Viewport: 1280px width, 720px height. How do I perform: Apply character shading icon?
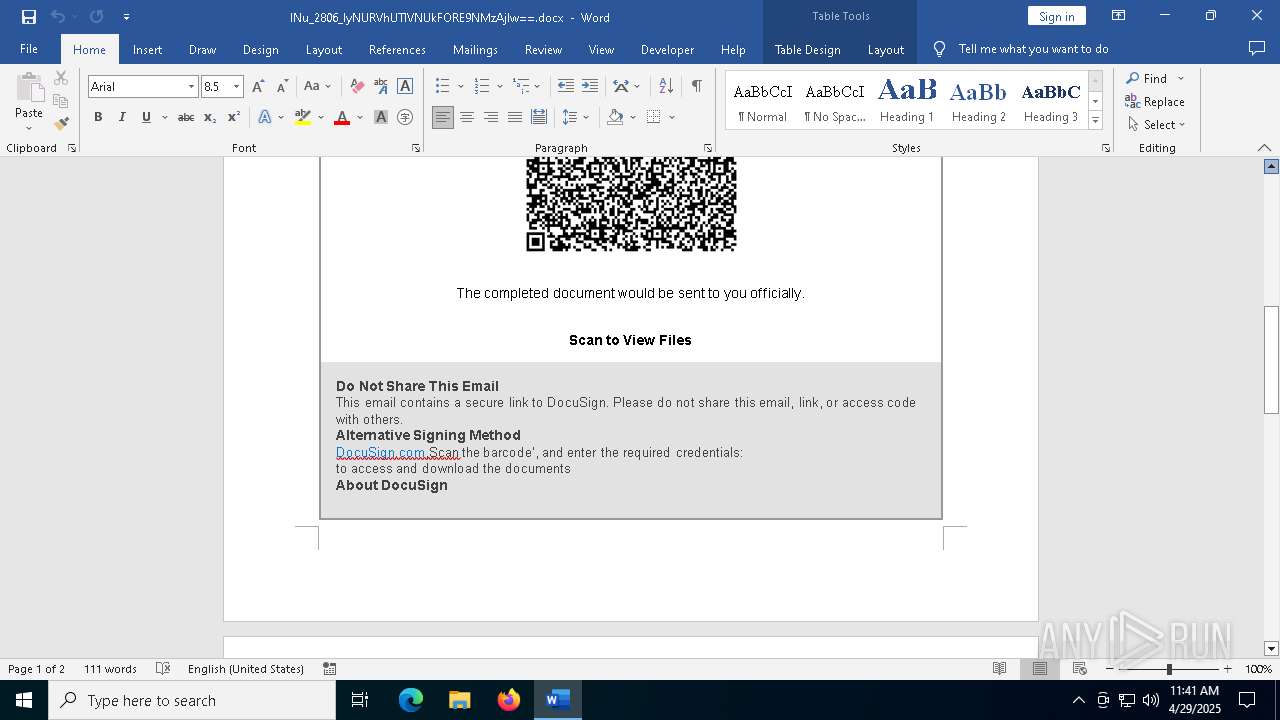(x=381, y=117)
